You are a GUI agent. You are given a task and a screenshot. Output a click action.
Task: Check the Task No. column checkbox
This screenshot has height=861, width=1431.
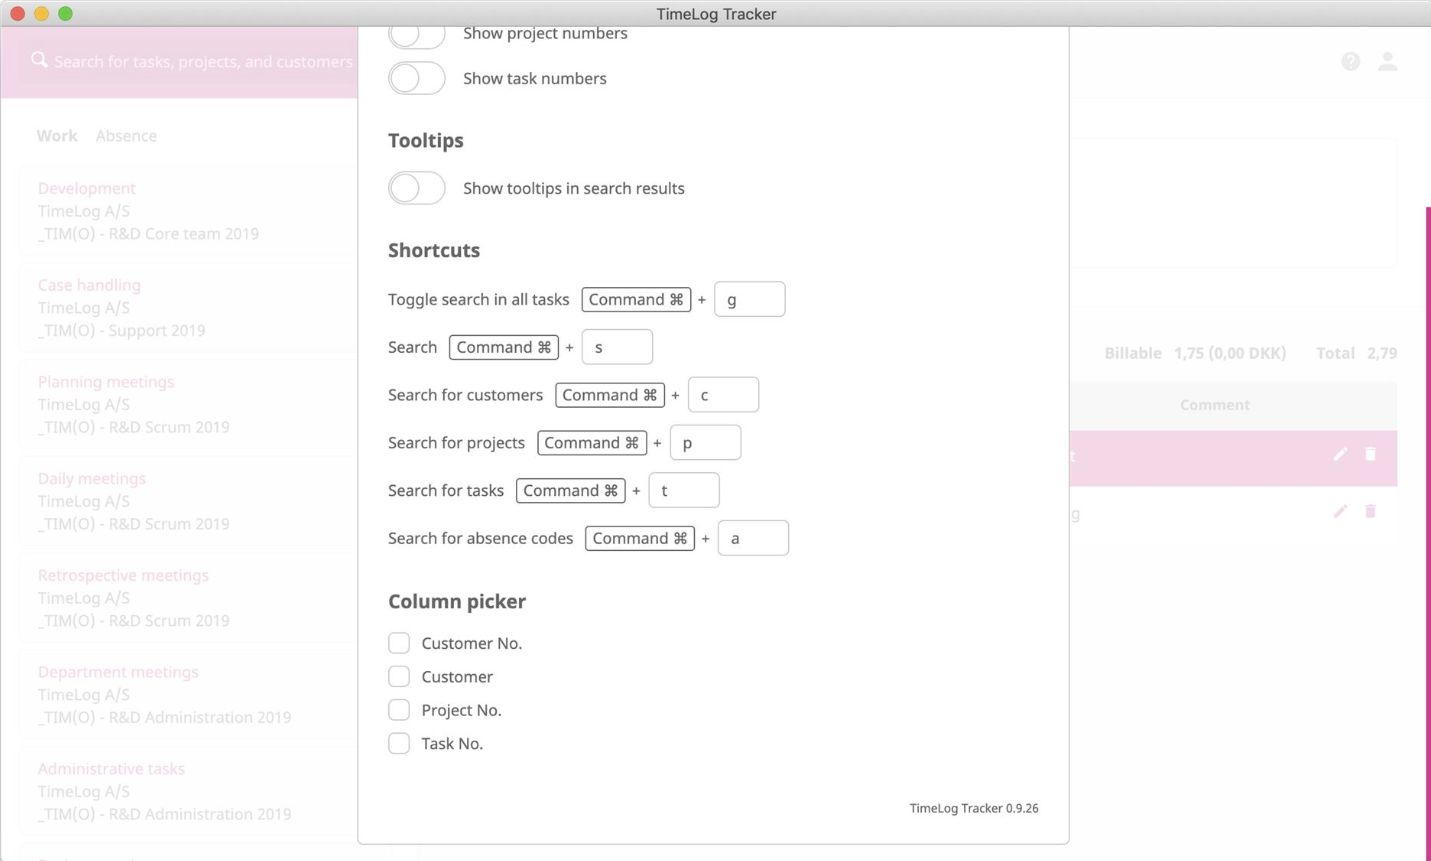pos(399,743)
